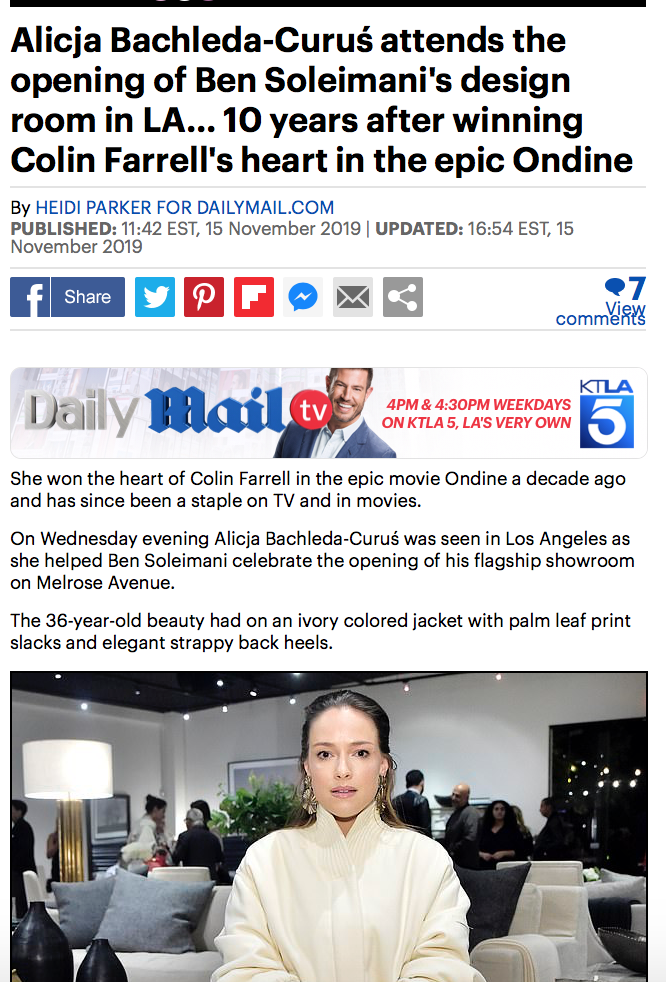The width and height of the screenshot is (666, 982).
Task: Click the published date line
Action: (x=186, y=229)
